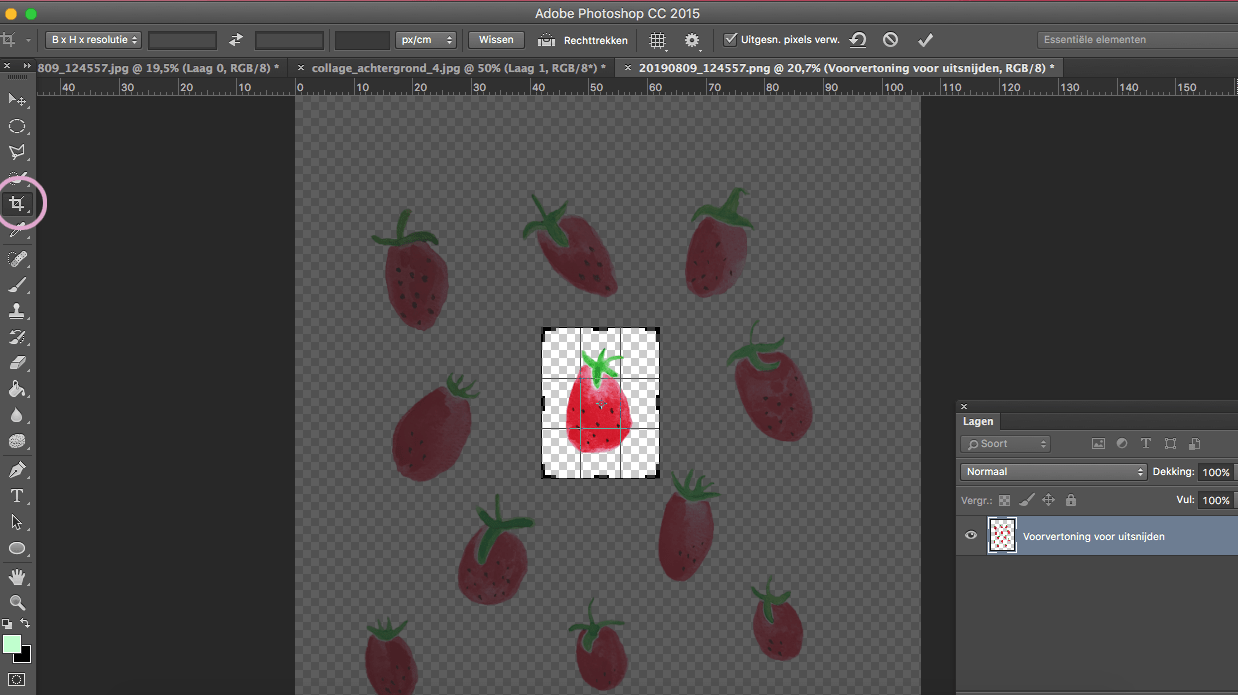Viewport: 1238px width, 695px height.
Task: Activate the Zoom magnifier tool
Action: pyautogui.click(x=17, y=602)
